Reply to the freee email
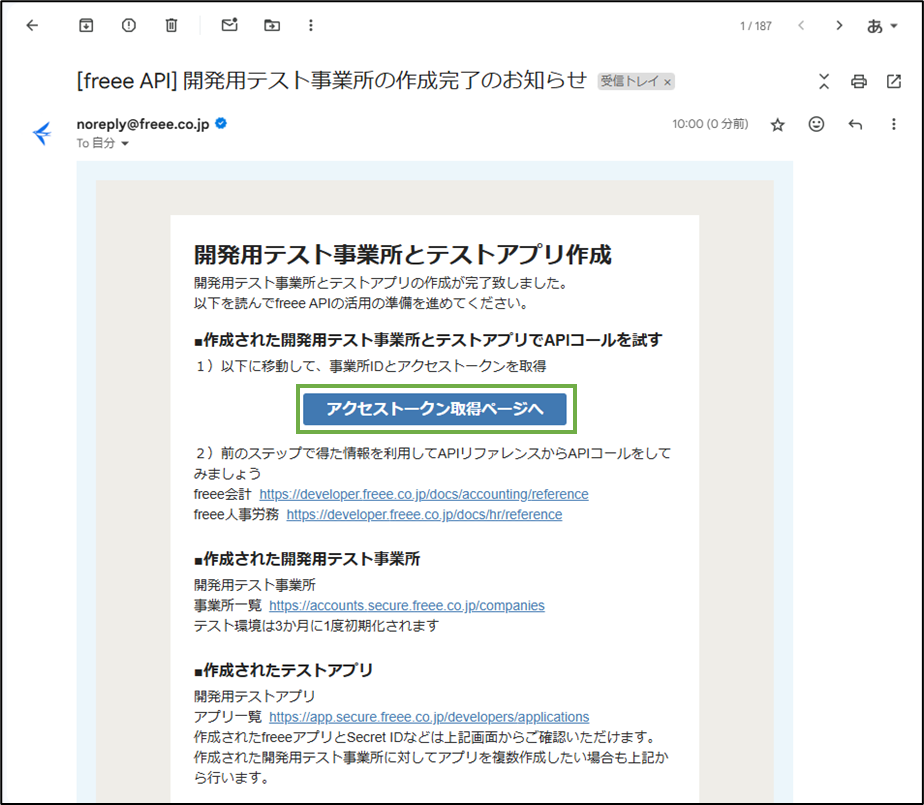The height and width of the screenshot is (805, 924). (x=855, y=124)
